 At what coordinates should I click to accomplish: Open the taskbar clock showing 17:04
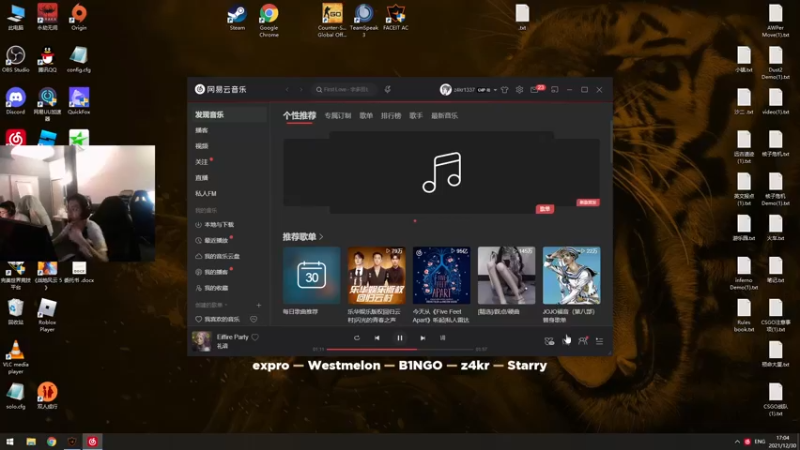[782, 442]
